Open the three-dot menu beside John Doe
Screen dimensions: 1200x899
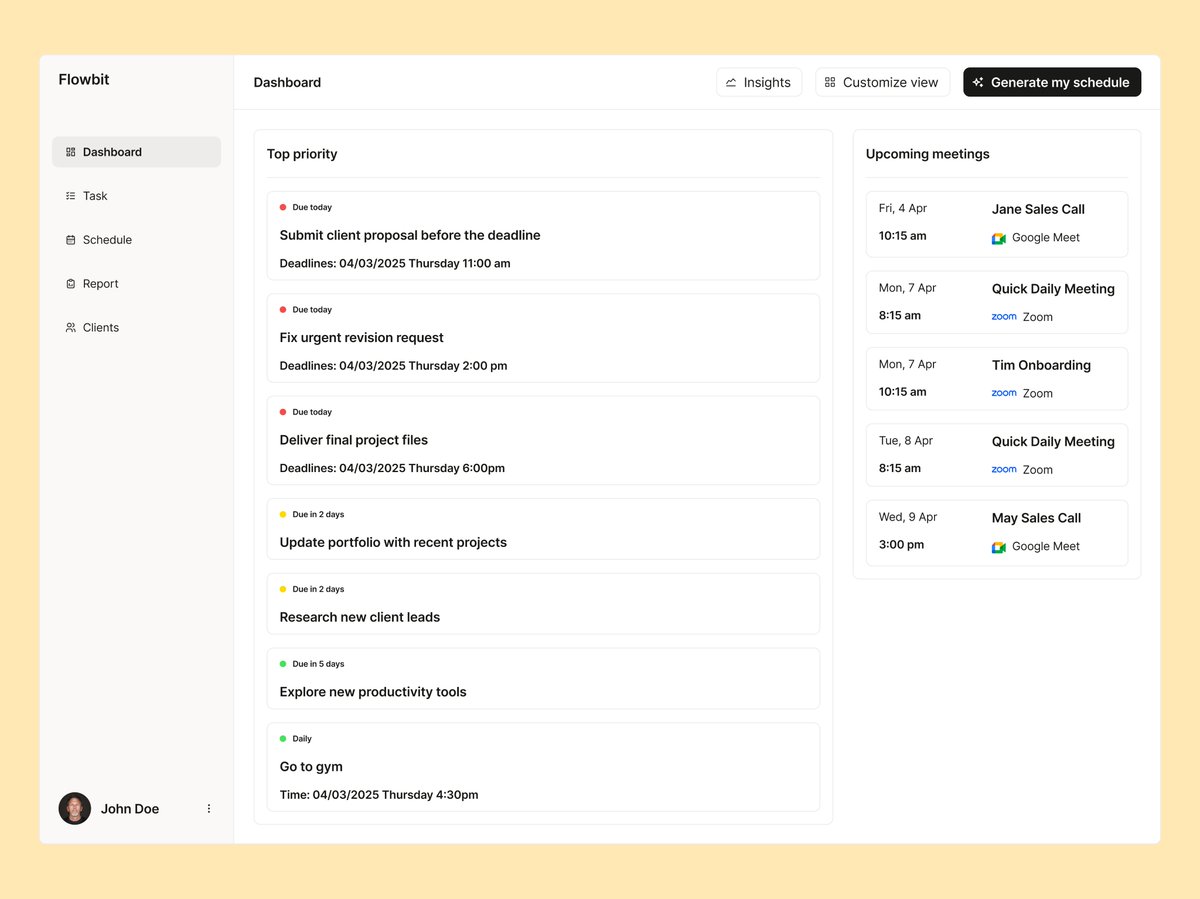[209, 808]
